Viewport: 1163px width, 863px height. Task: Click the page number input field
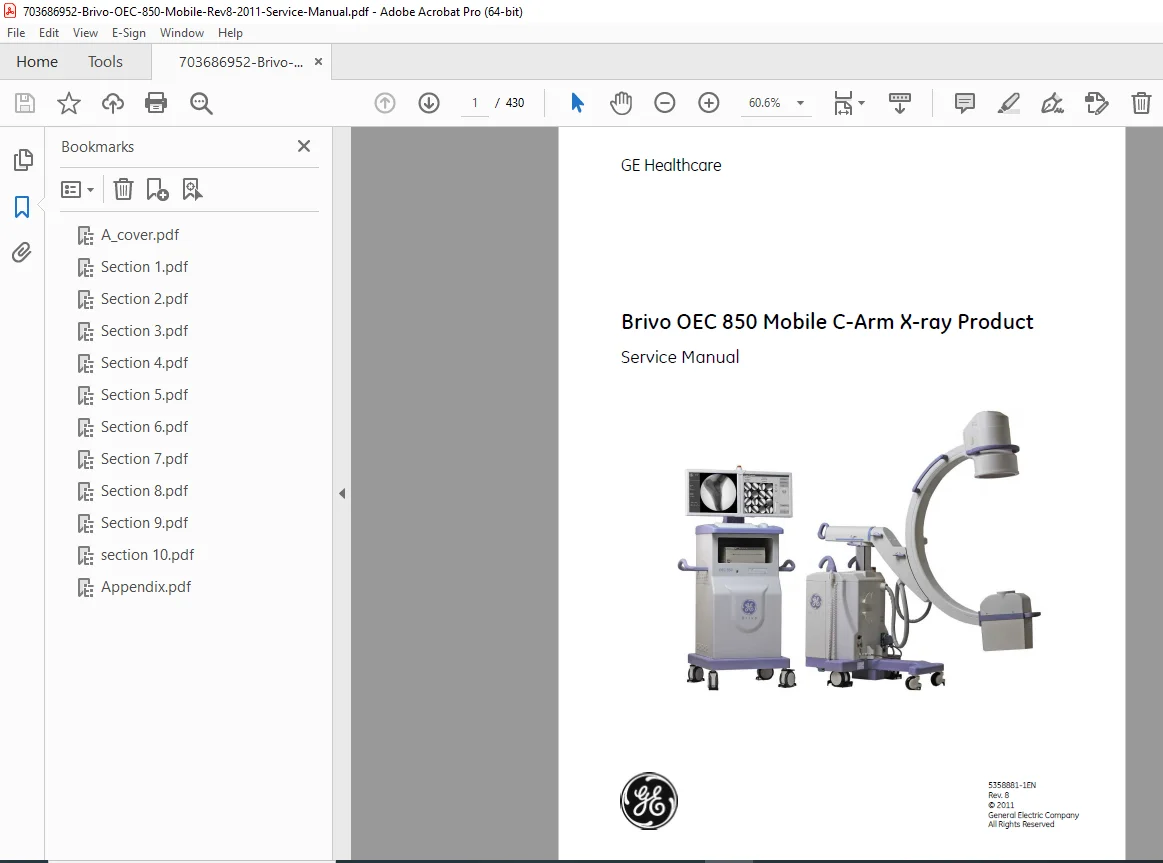tap(475, 103)
